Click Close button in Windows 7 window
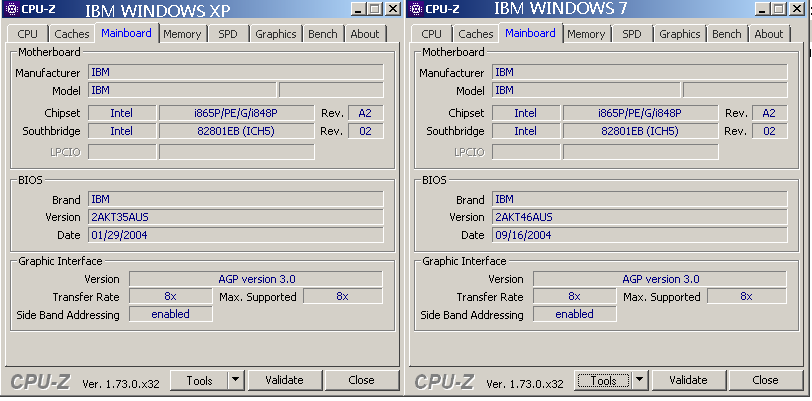Screen dimensions: 812x401 (x=765, y=380)
